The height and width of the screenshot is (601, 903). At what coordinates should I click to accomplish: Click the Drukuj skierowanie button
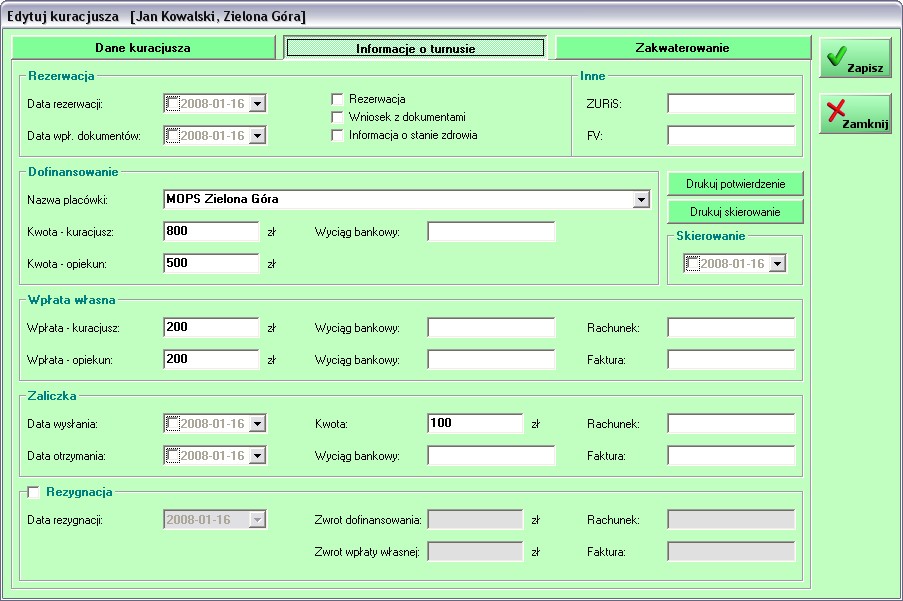pyautogui.click(x=735, y=212)
